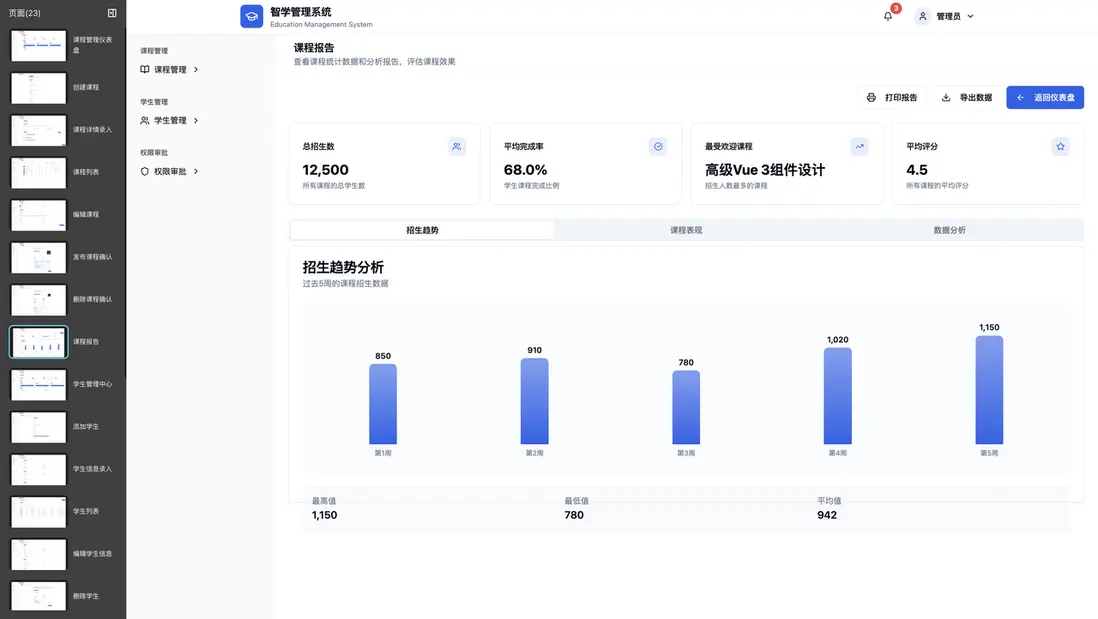Select the 学生管理中心 page thumbnail
The width and height of the screenshot is (1098, 619).
39,384
